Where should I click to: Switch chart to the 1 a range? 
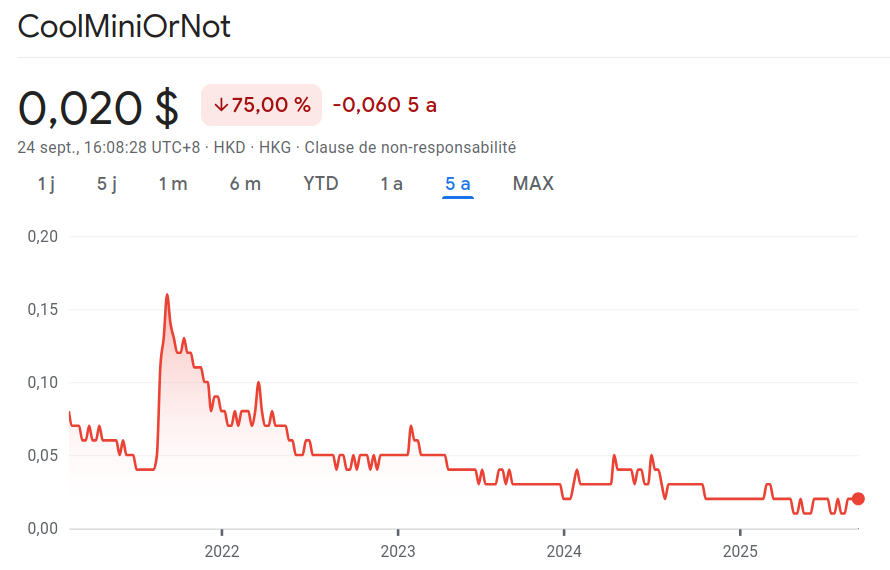391,184
